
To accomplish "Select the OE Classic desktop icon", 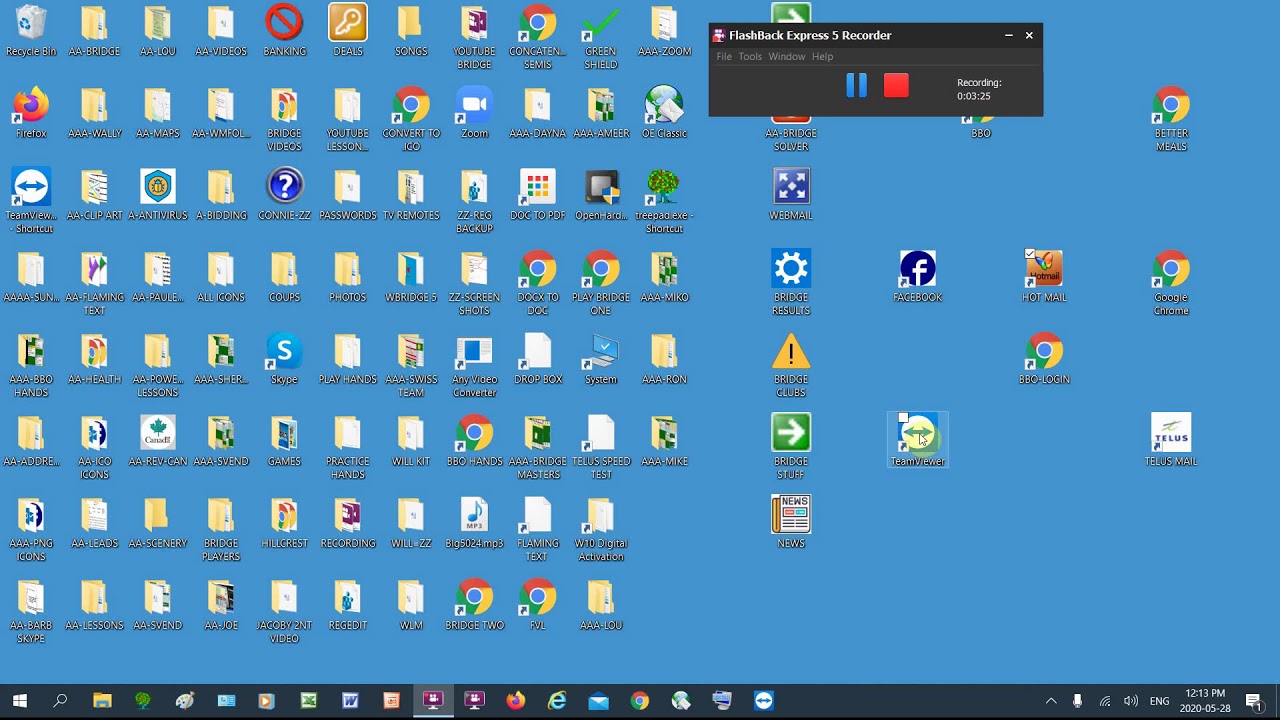I will [x=664, y=113].
